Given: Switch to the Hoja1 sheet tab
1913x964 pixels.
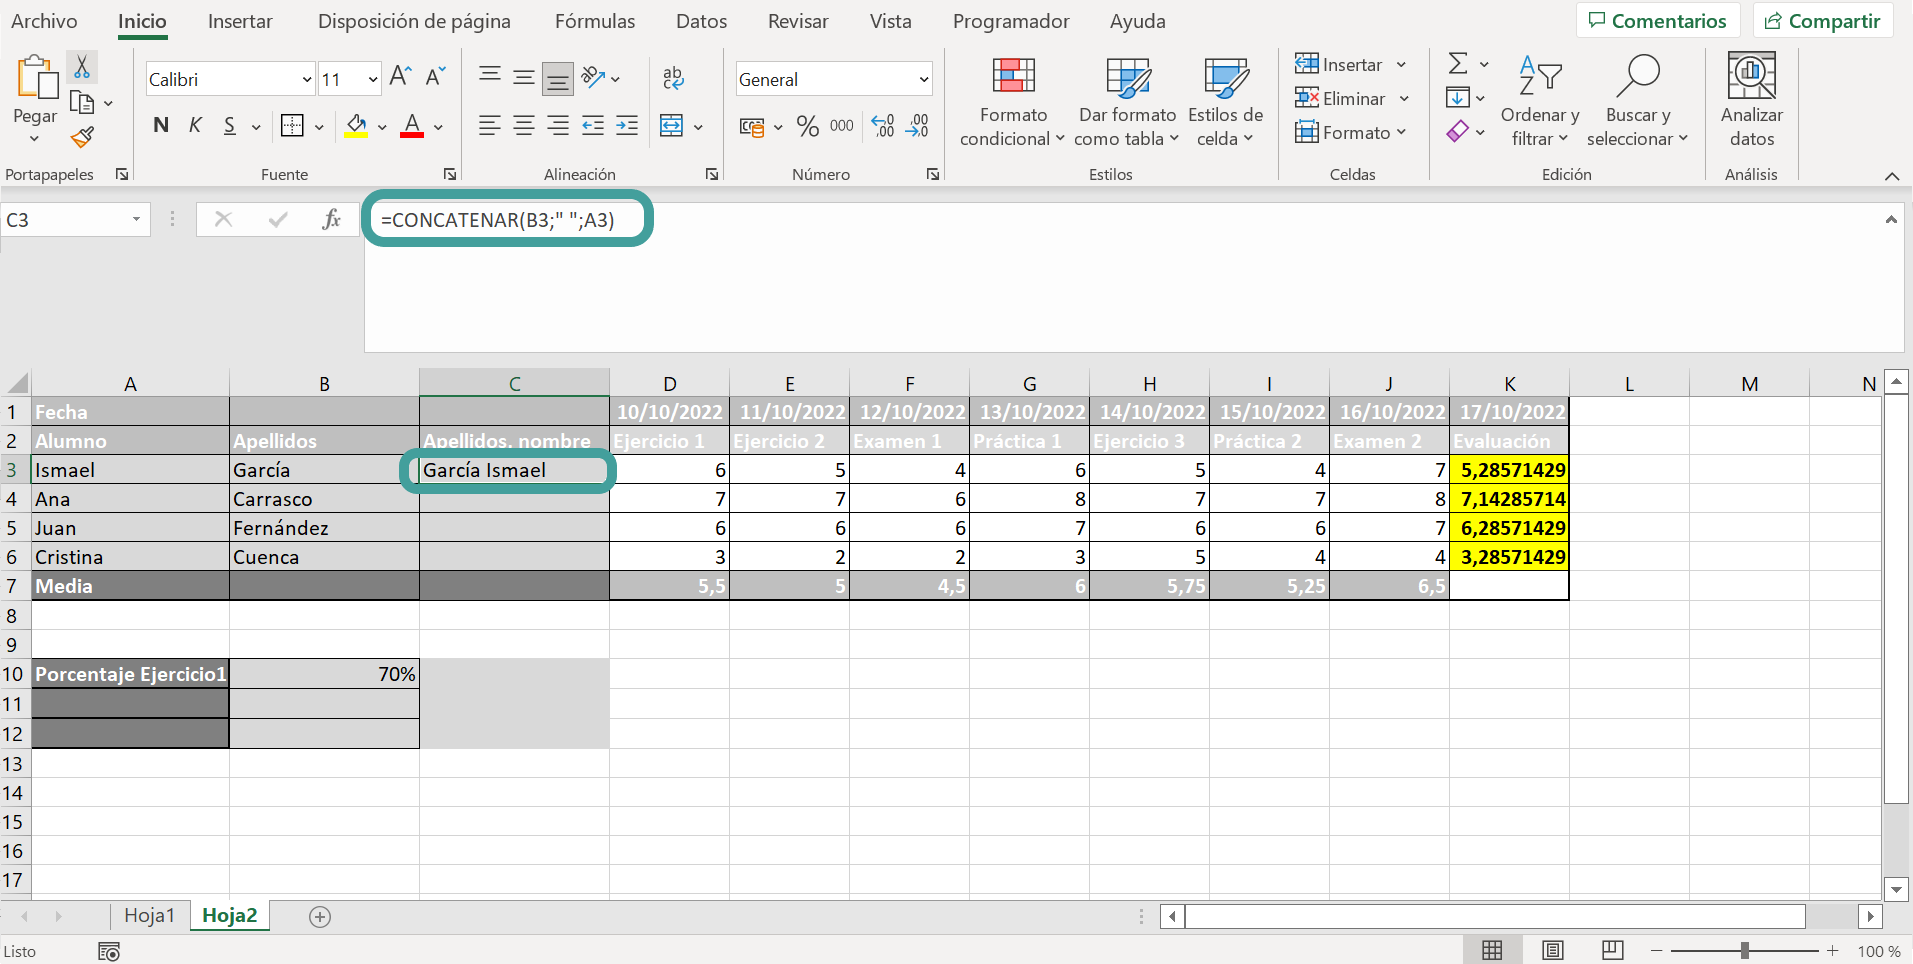Looking at the screenshot, I should click(149, 915).
